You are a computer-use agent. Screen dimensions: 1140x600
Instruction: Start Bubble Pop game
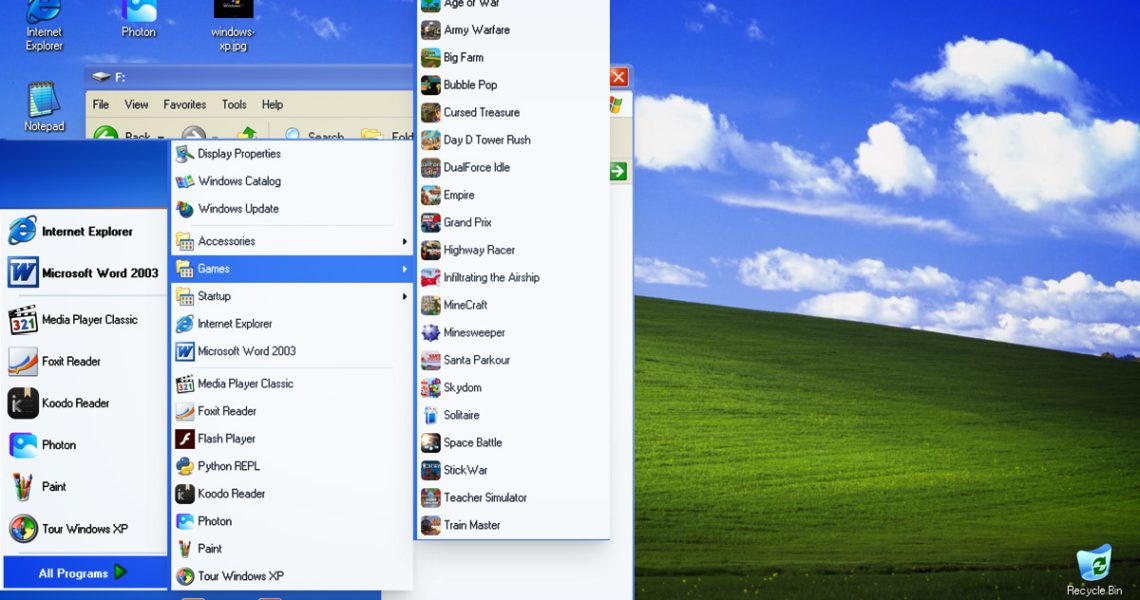tap(513, 85)
